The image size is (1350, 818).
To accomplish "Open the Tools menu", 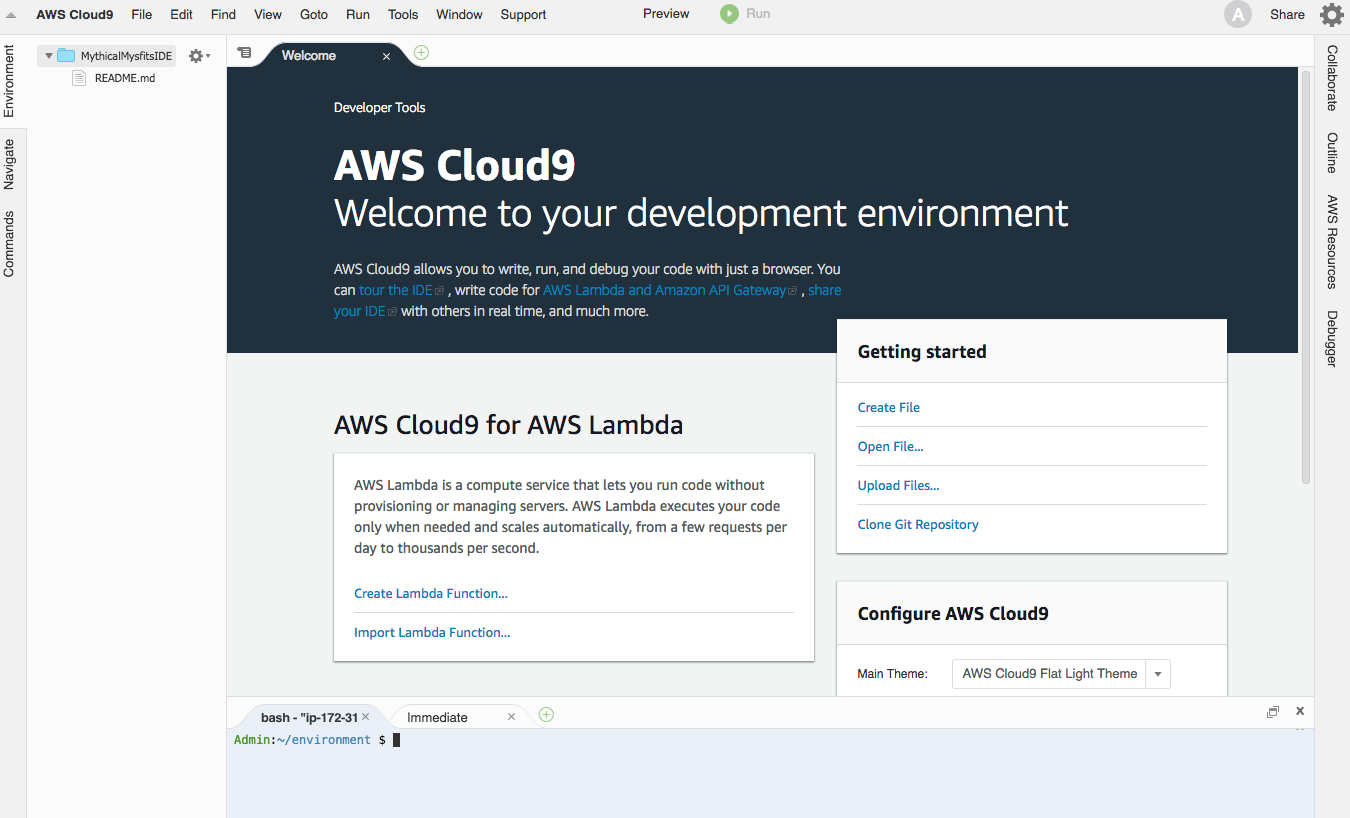I will coord(403,14).
